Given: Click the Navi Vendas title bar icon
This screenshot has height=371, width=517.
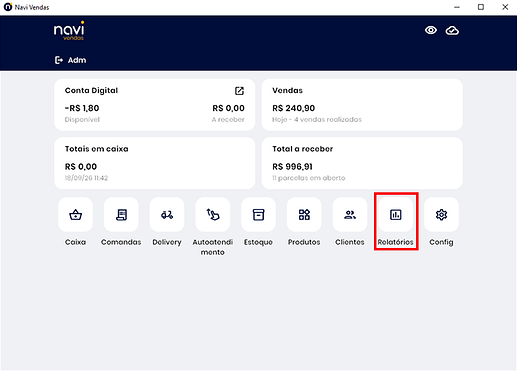Looking at the screenshot, I should 8,7.
